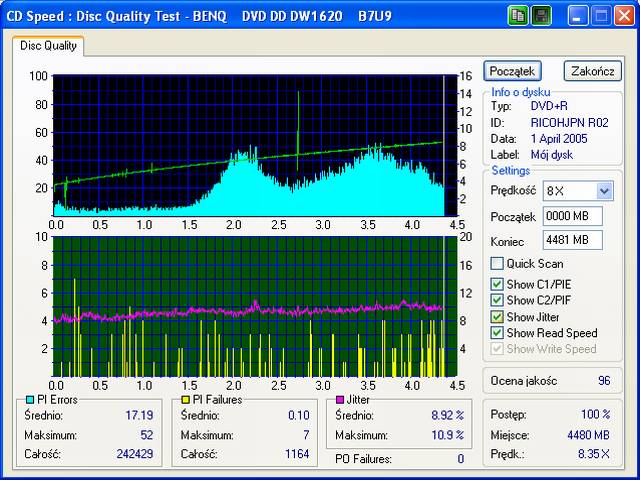Click the quality score 96
This screenshot has height=480, width=640.
point(604,381)
